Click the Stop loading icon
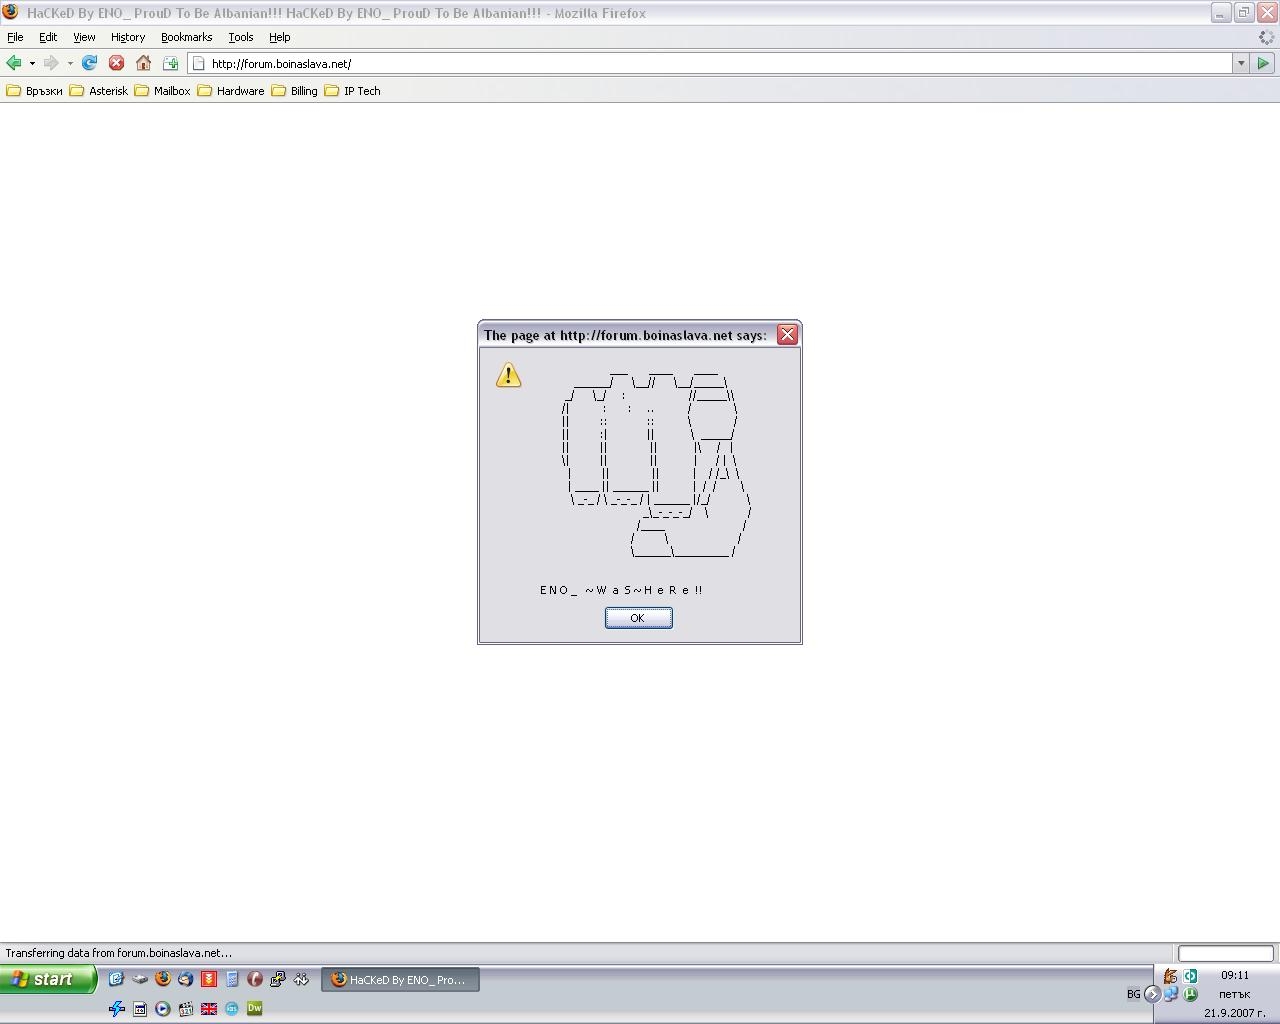1280x1024 pixels. tap(116, 63)
